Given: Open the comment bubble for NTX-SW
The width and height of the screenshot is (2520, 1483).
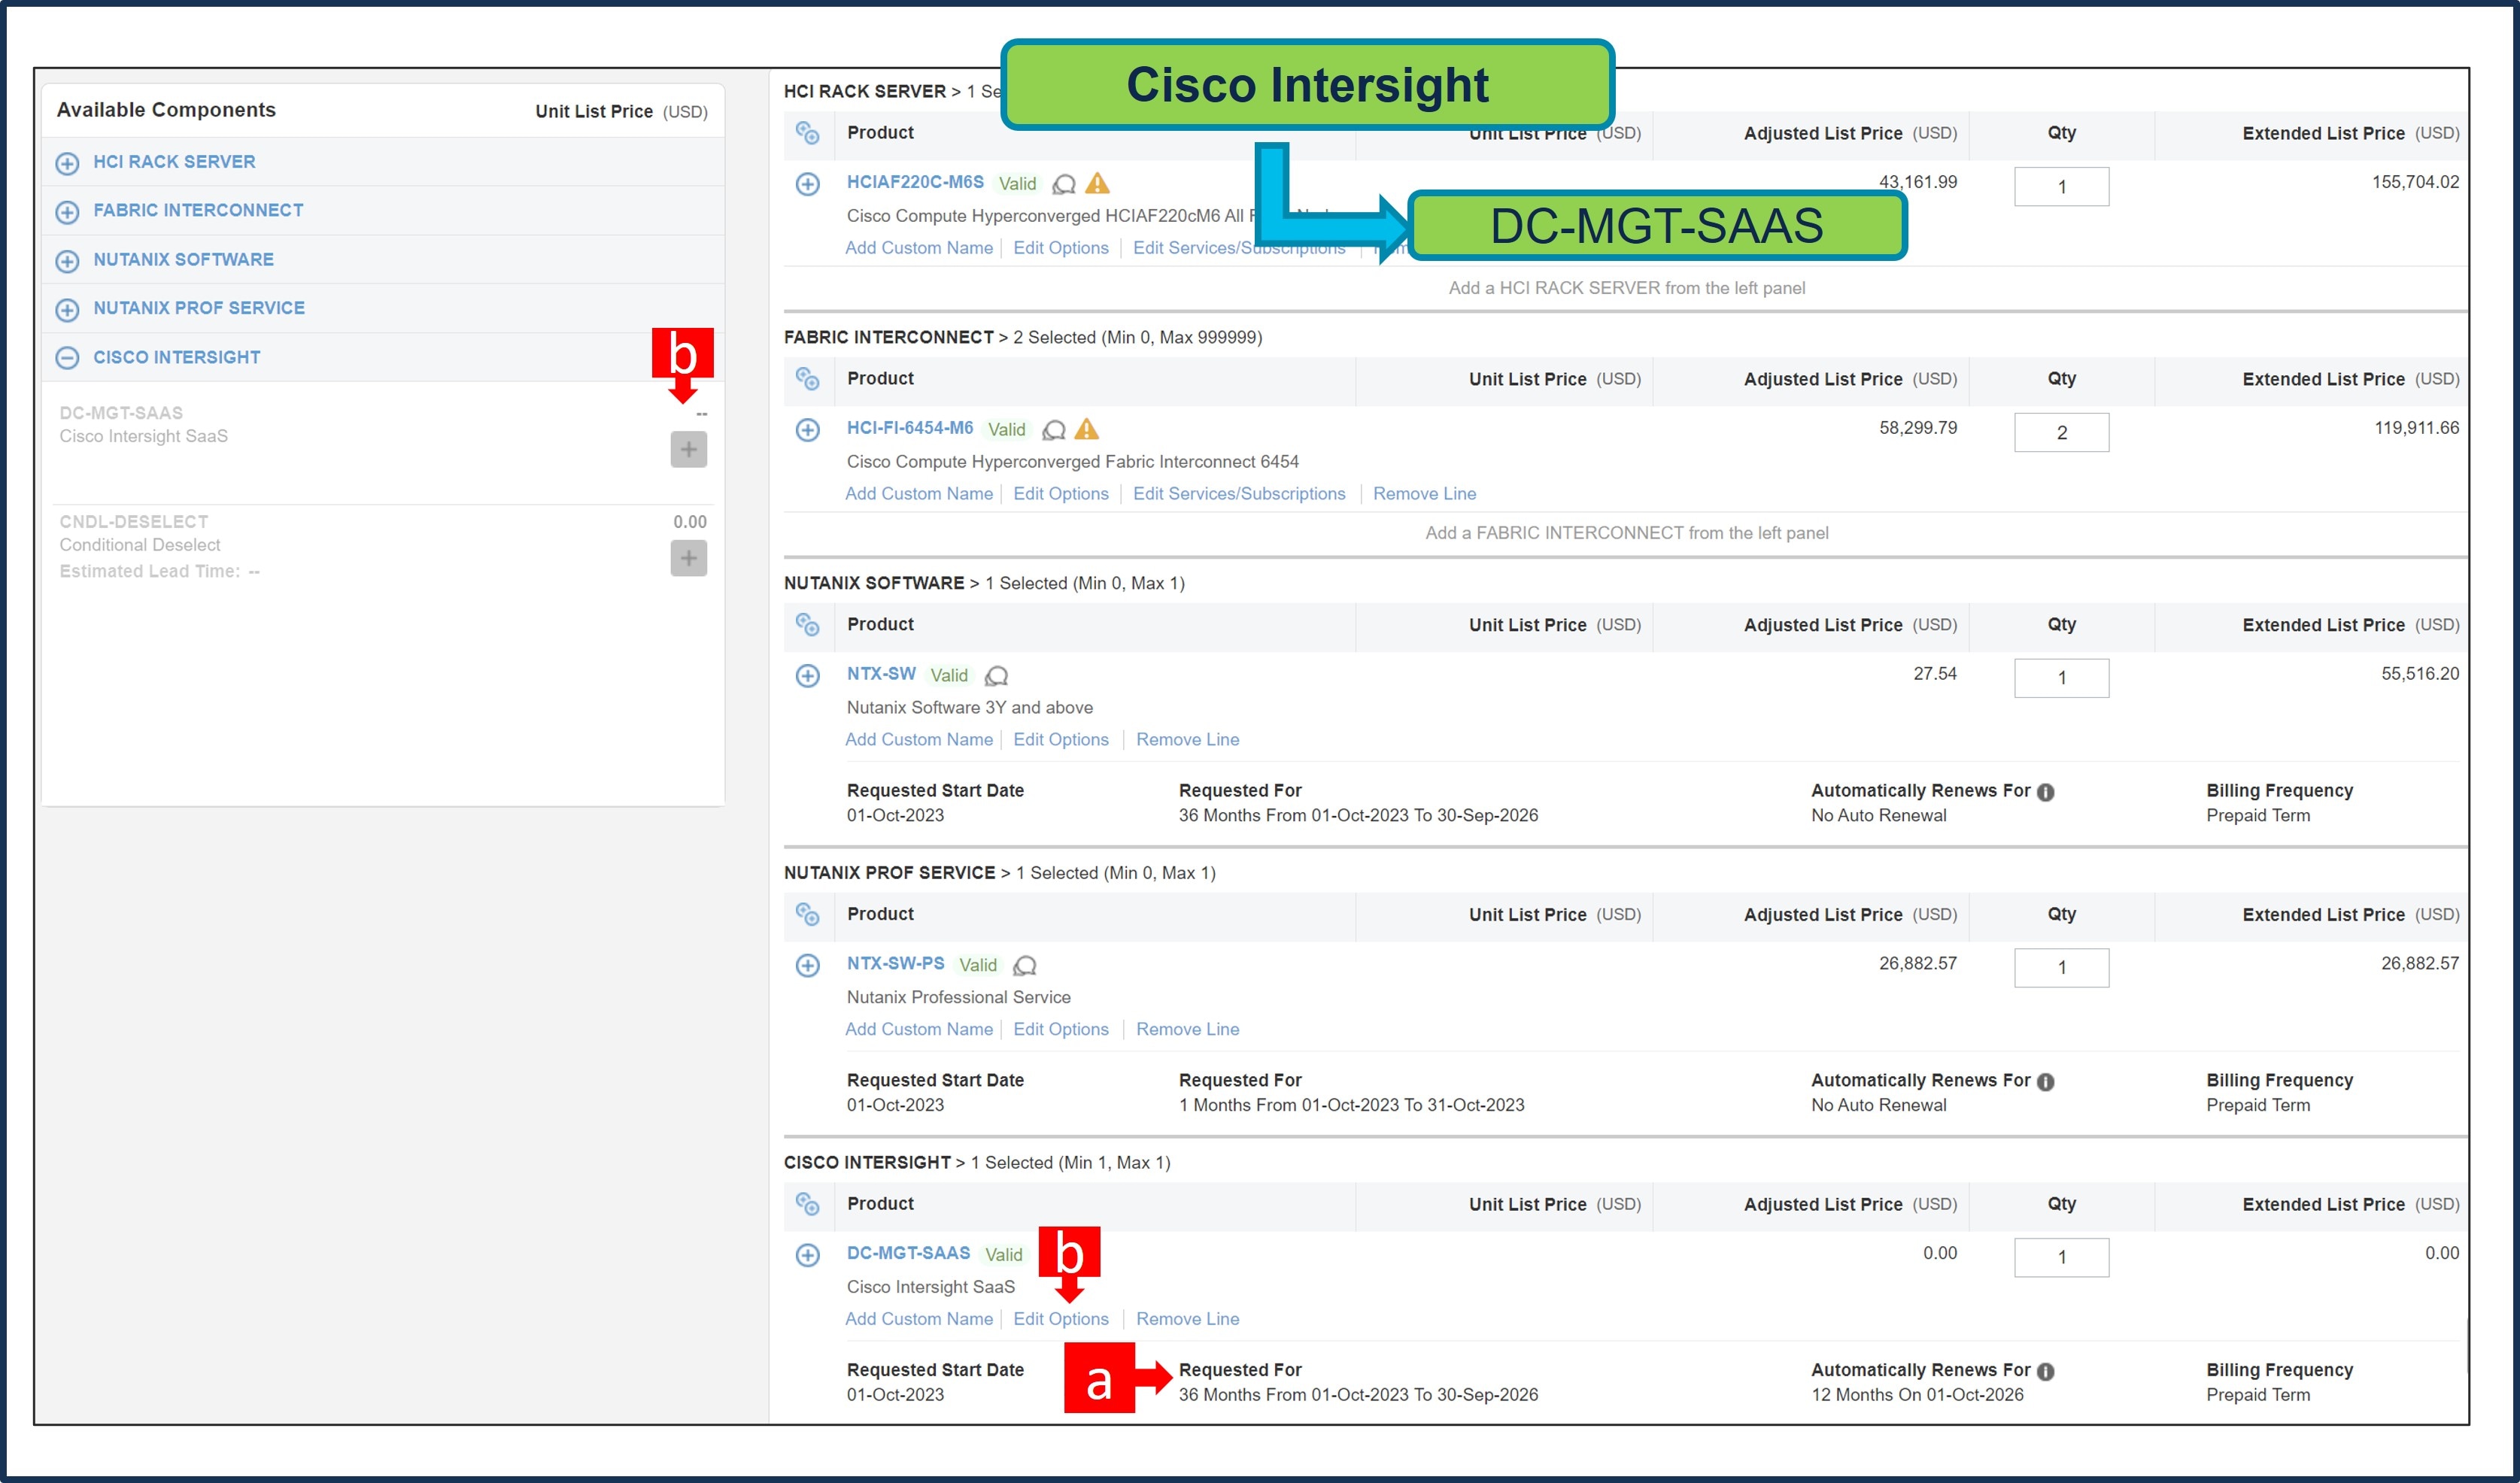Looking at the screenshot, I should click(x=996, y=676).
